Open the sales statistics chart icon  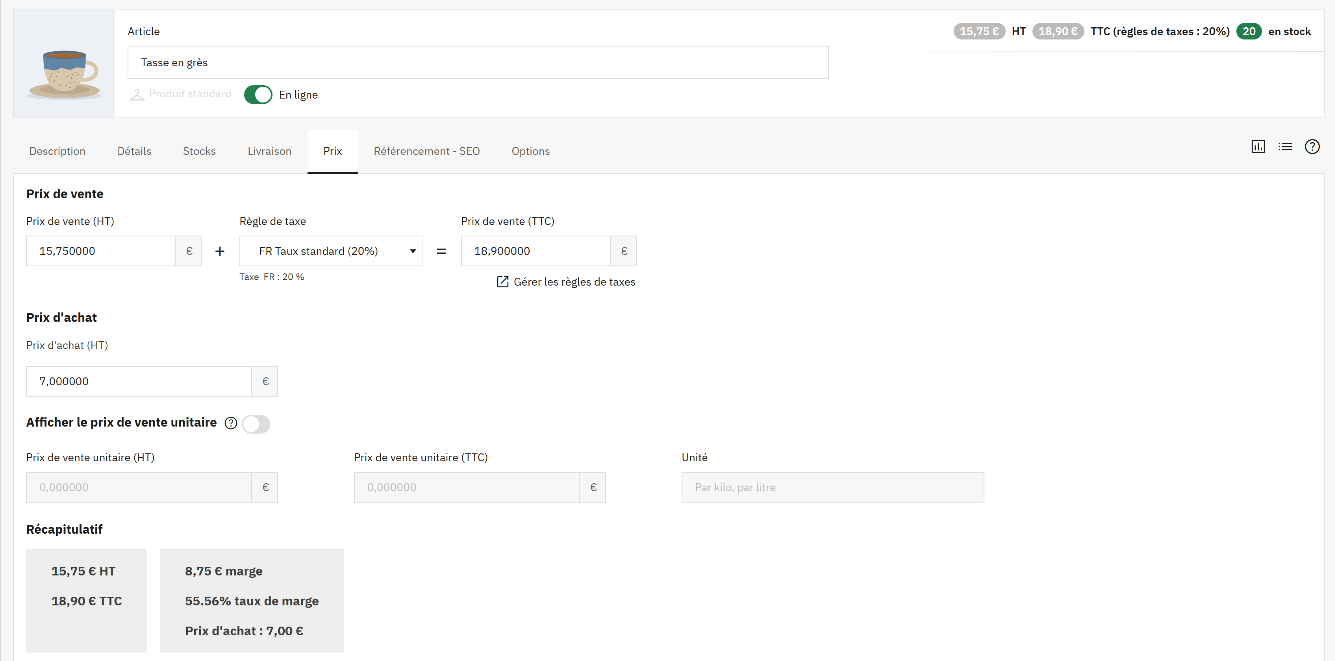(1258, 147)
